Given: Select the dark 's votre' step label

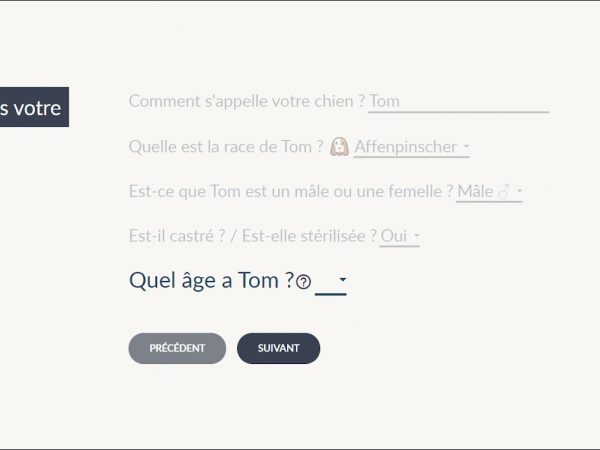Looking at the screenshot, I should click(x=33, y=108).
